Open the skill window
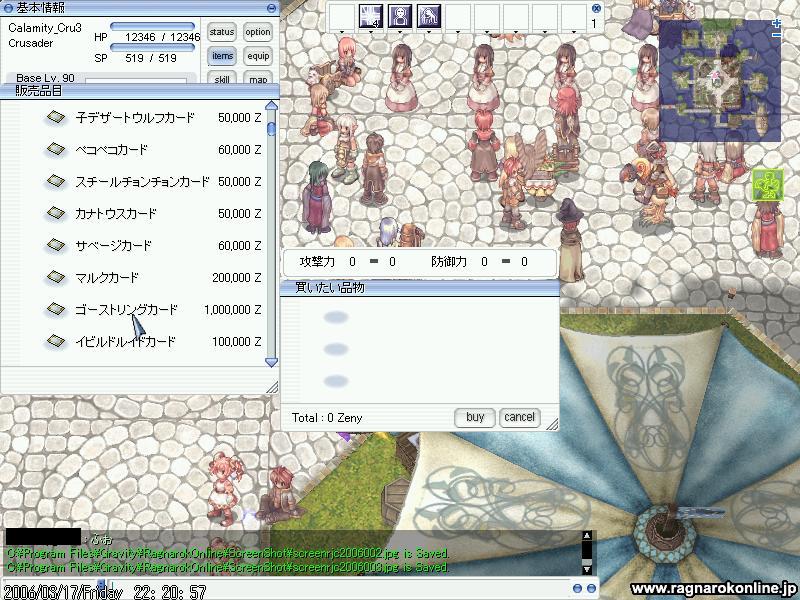 (222, 79)
